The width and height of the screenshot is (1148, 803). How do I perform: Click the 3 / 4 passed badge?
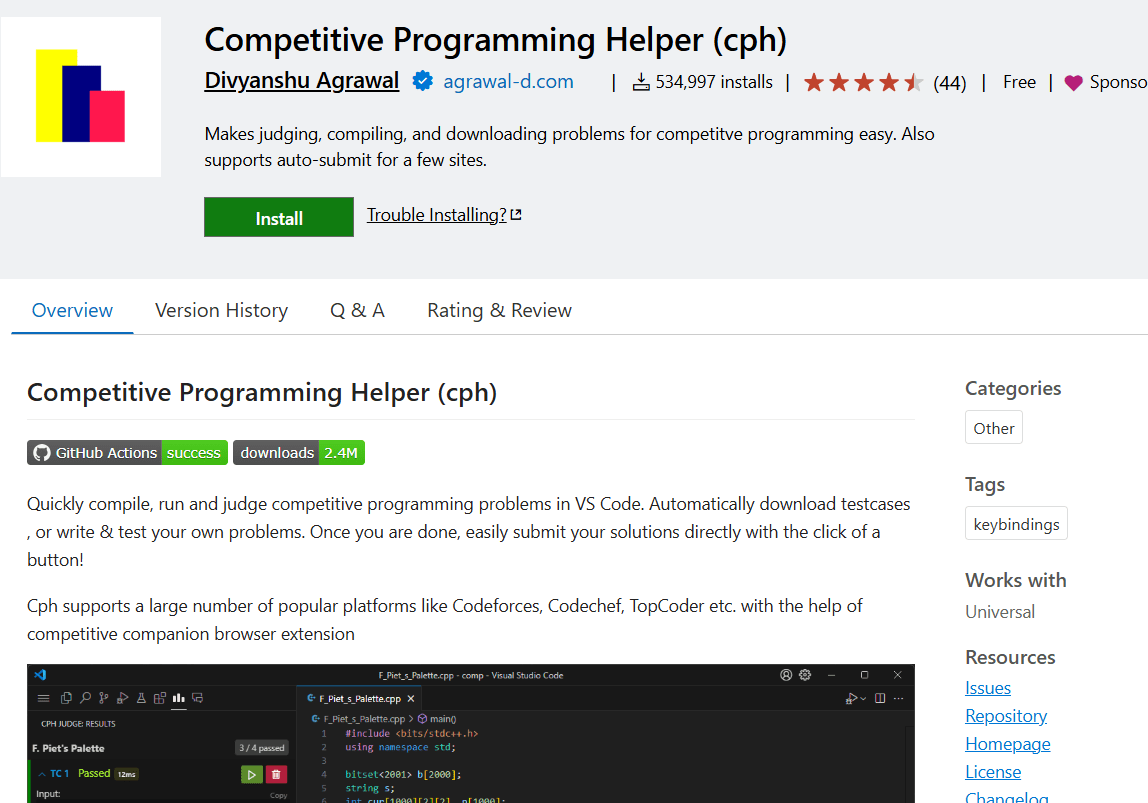pos(261,748)
